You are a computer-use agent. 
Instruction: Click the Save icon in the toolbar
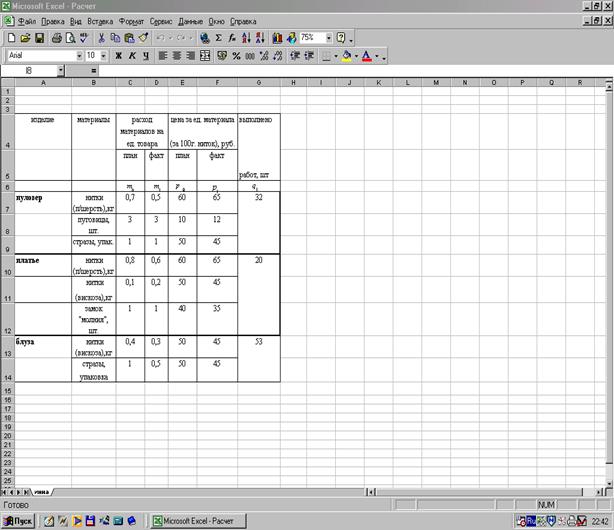click(x=39, y=38)
